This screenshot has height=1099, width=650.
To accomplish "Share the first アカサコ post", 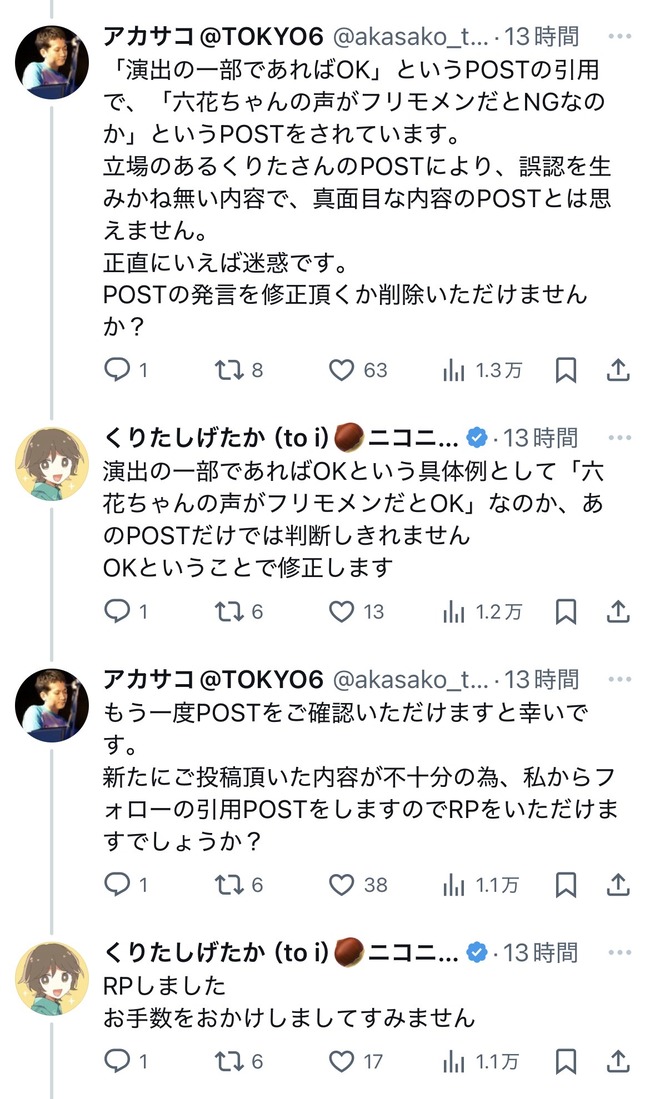I will point(618,370).
